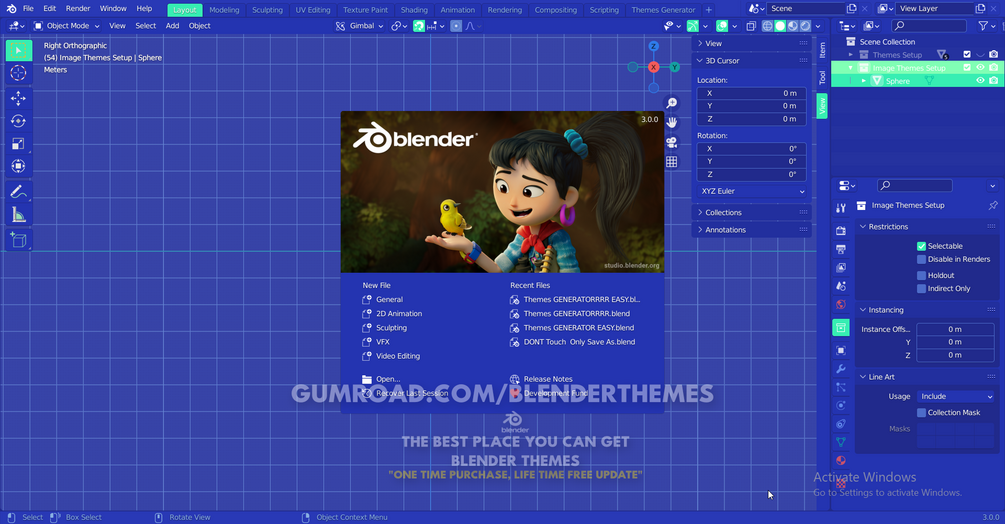Open the Object properties tab icon
Screen dimensions: 1005x524
(x=841, y=350)
